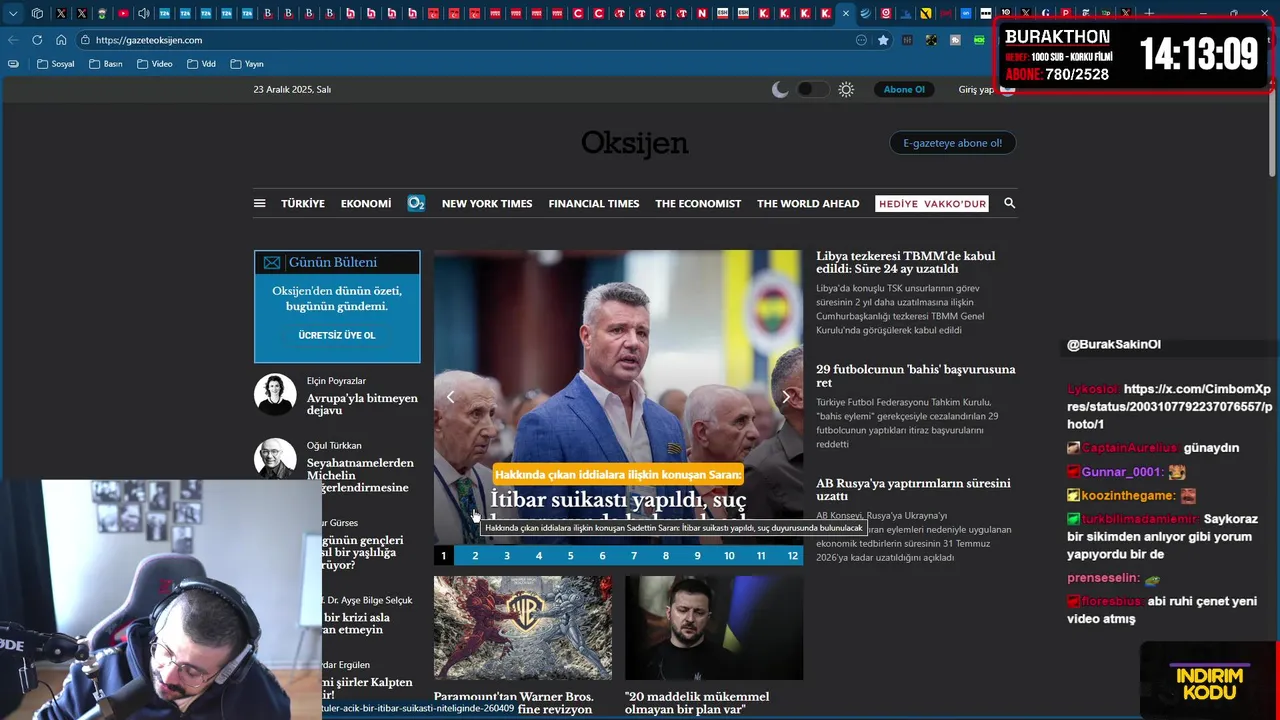
Task: Open the Basın bookmarks folder
Action: point(106,64)
